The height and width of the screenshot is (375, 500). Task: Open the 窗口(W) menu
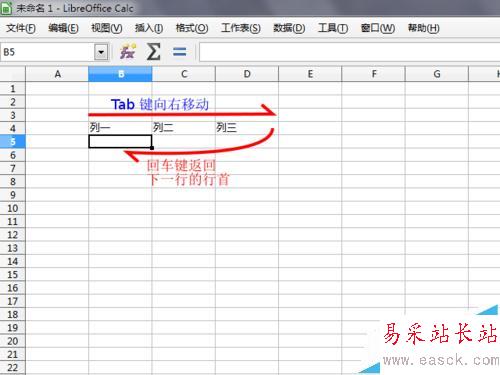pos(378,28)
